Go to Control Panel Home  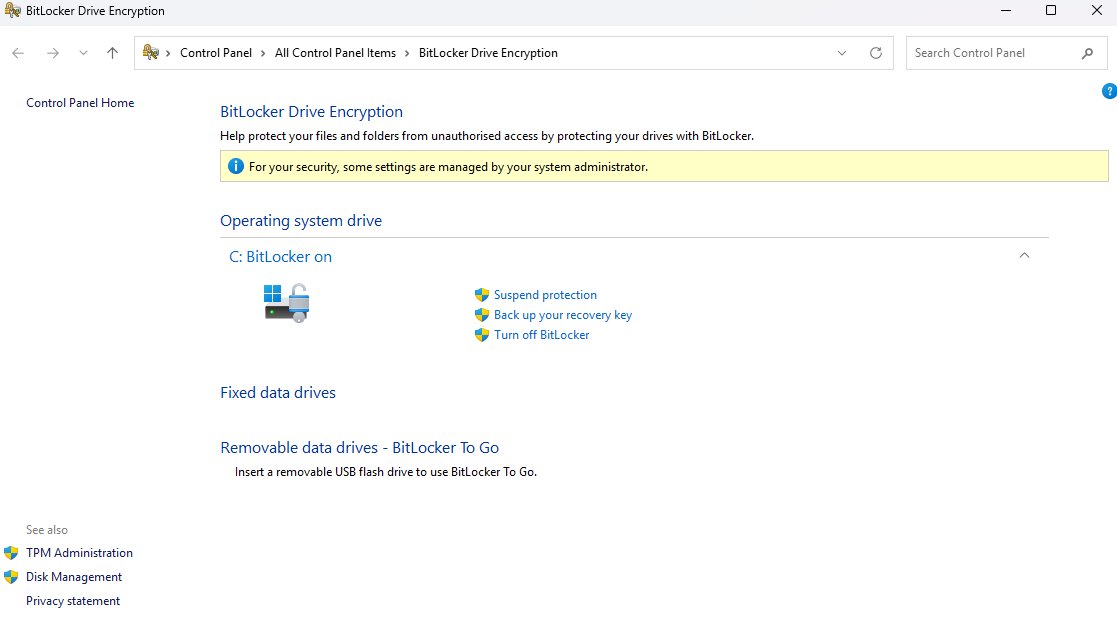click(x=80, y=103)
